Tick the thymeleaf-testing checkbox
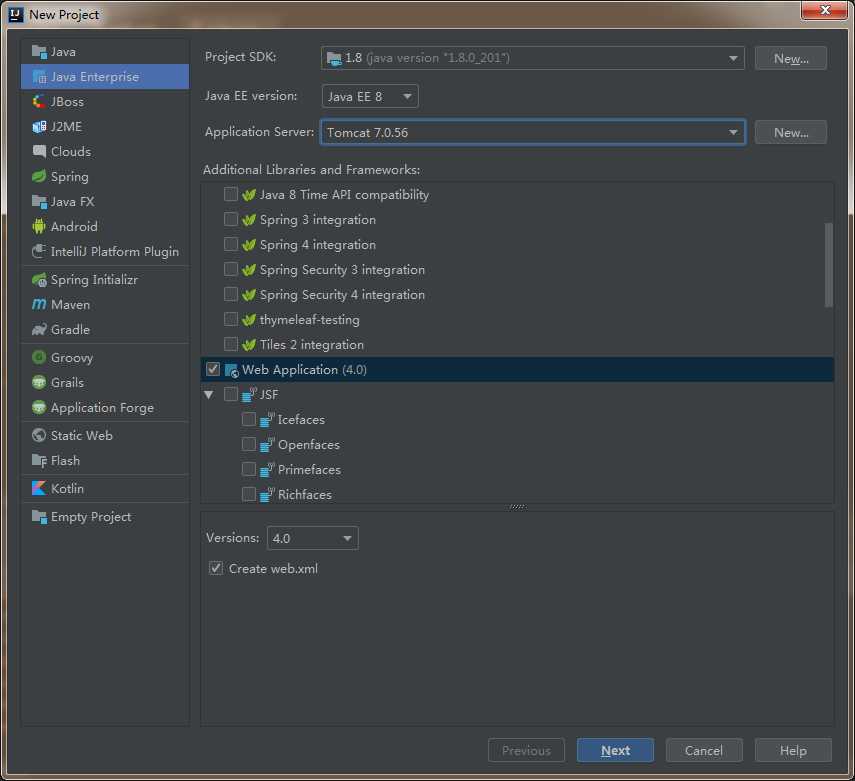The height and width of the screenshot is (781, 855). tap(231, 319)
